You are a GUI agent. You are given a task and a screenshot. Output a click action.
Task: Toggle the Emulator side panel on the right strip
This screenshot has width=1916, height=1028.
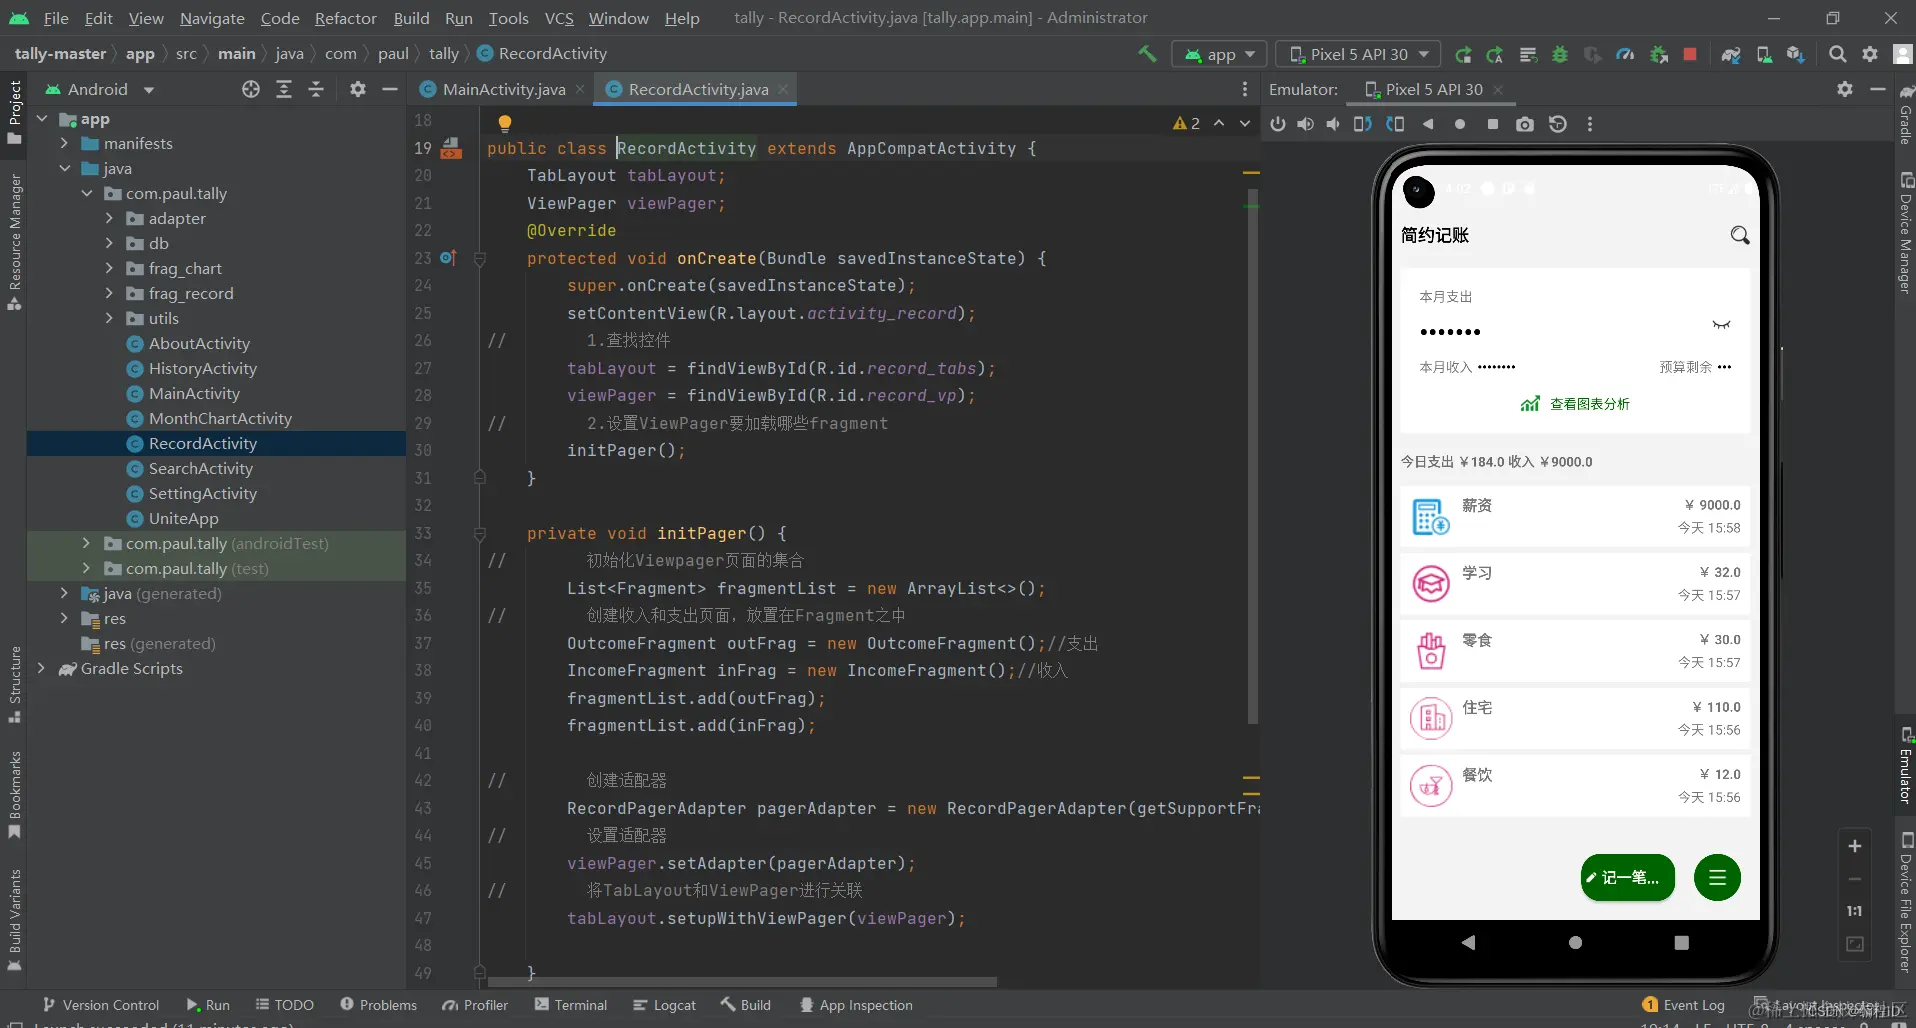pyautogui.click(x=1906, y=765)
